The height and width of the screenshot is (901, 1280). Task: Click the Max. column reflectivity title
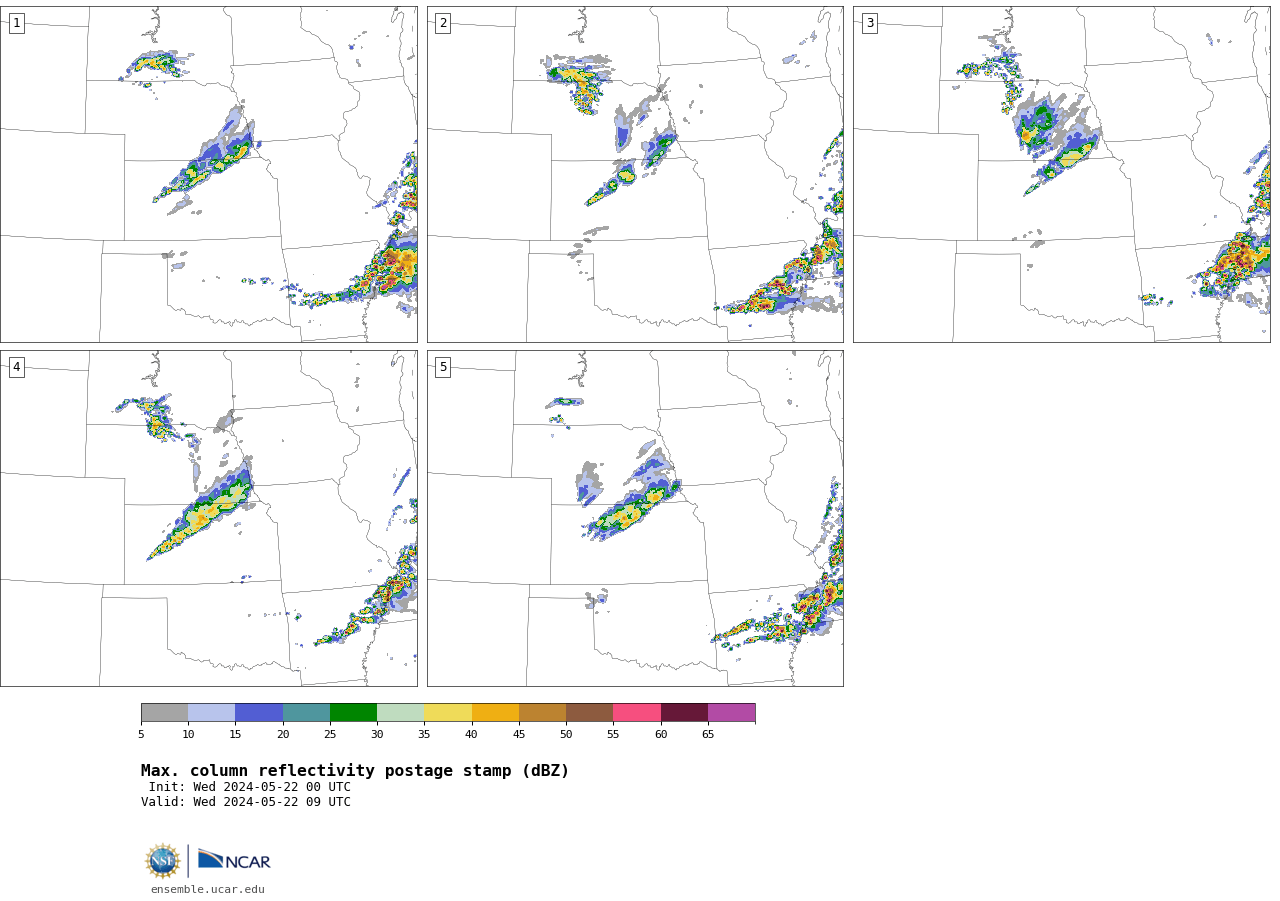click(x=355, y=771)
